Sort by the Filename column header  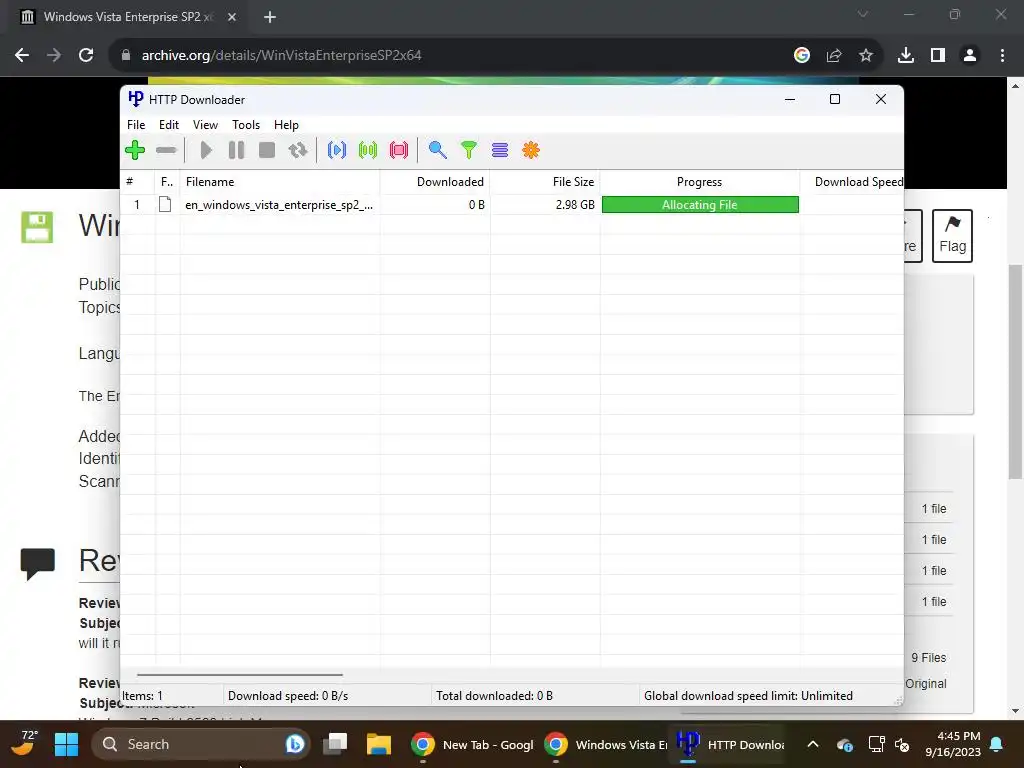pos(280,182)
